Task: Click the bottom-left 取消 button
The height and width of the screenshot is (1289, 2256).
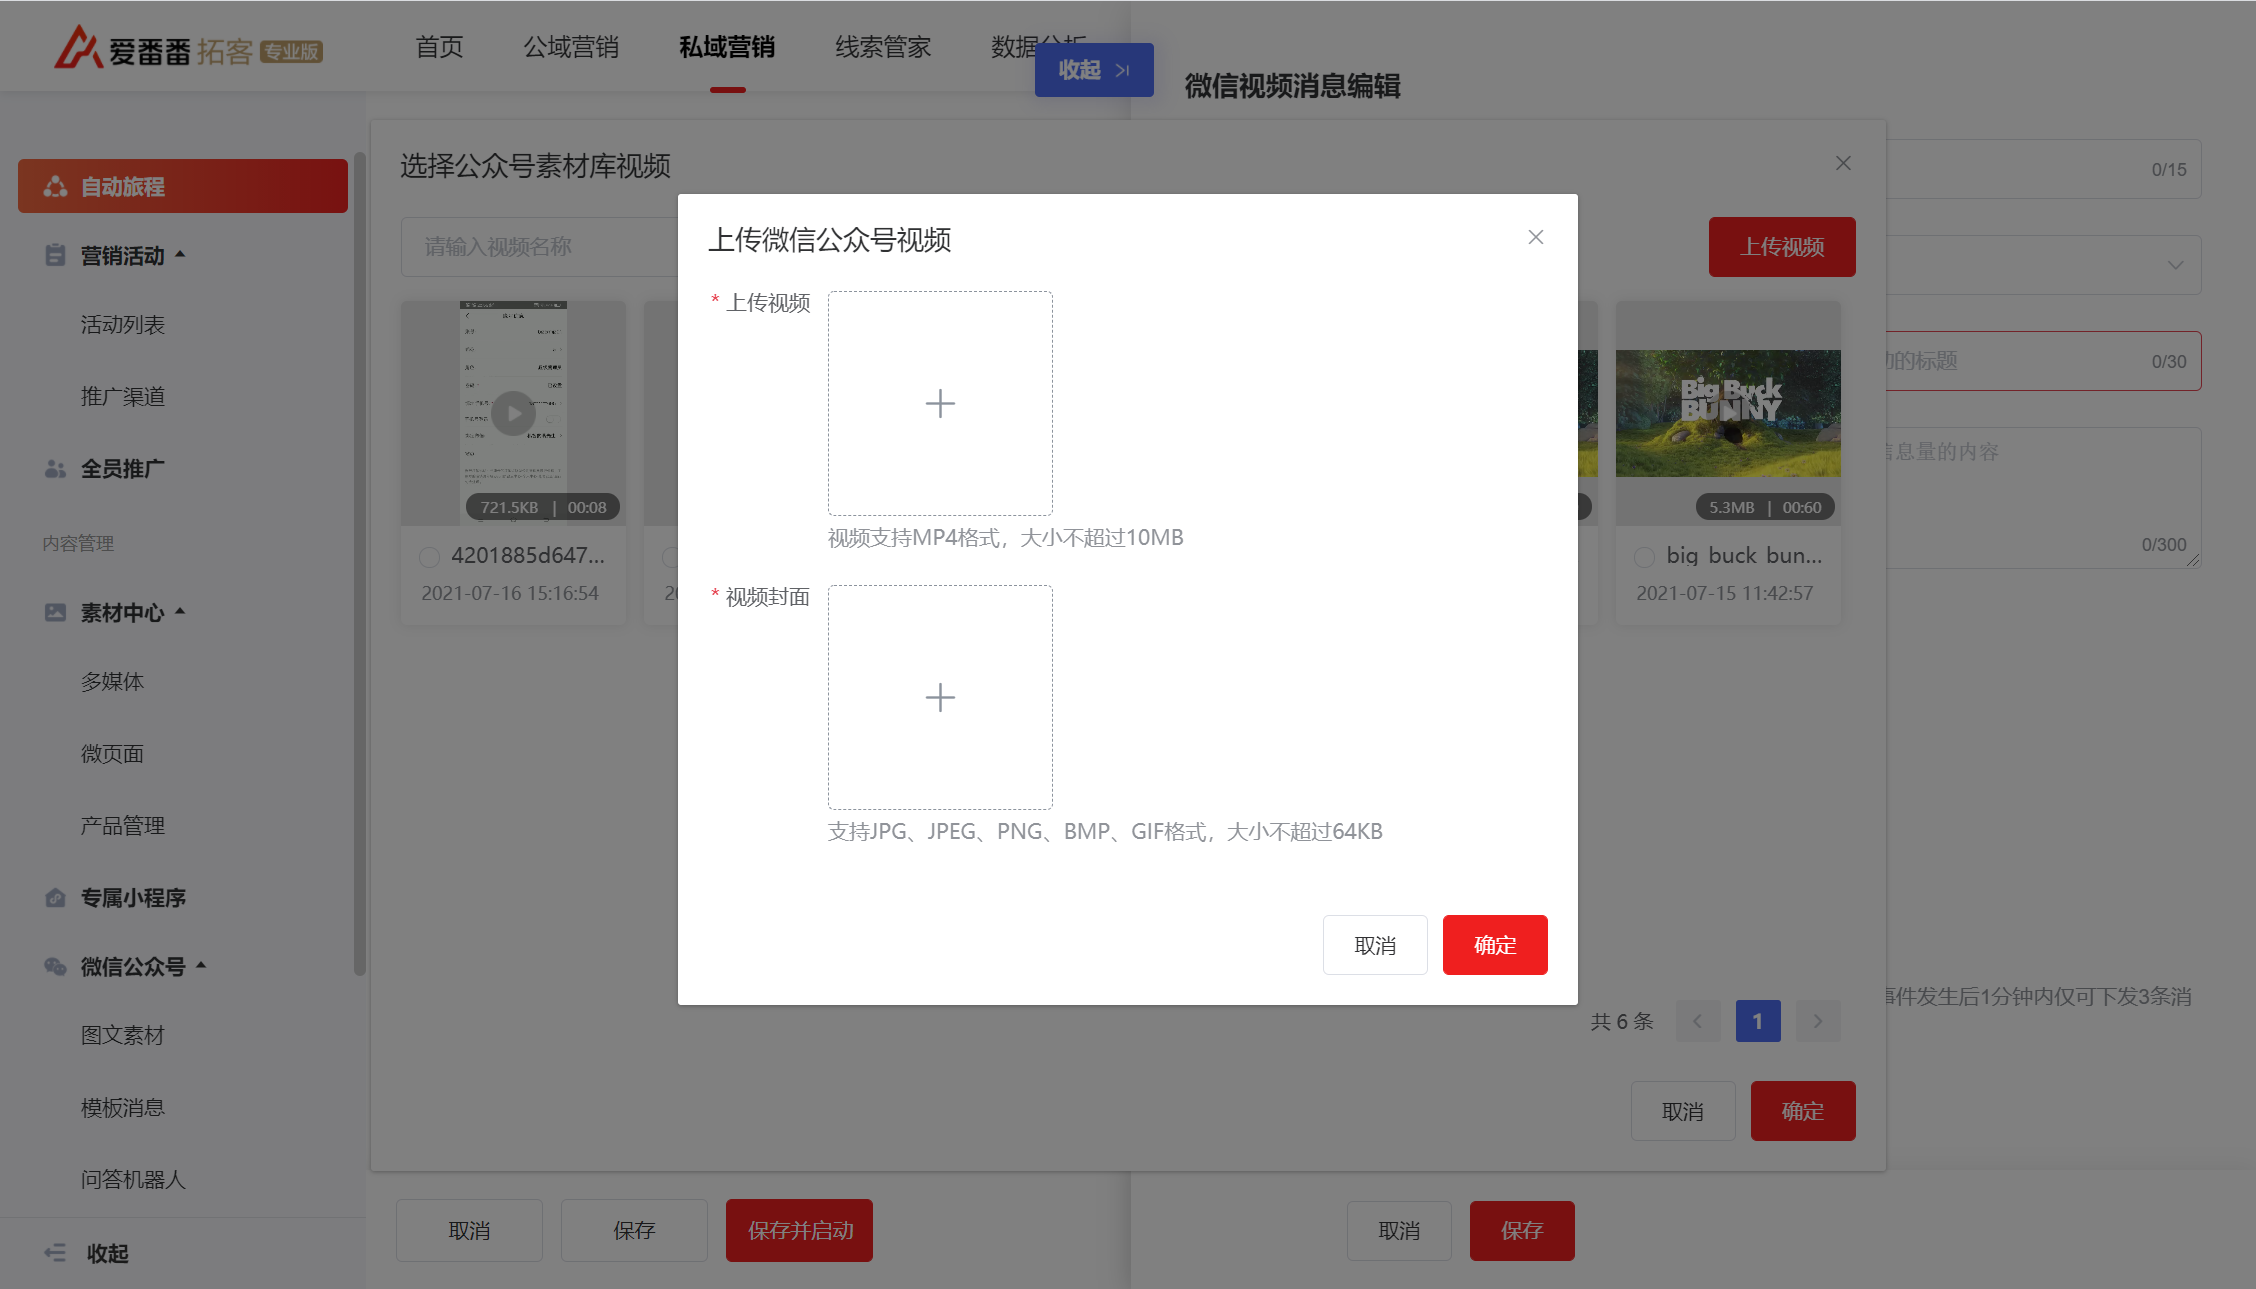Action: [x=469, y=1230]
